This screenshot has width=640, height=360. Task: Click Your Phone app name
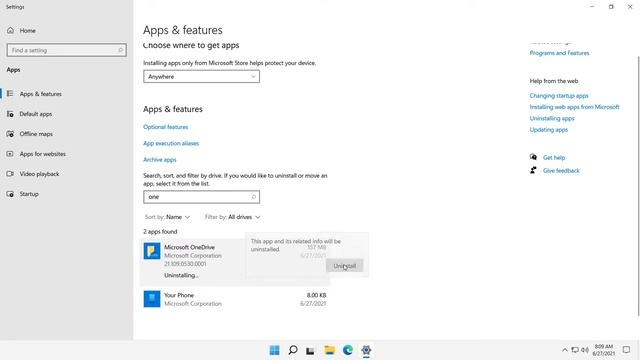(x=179, y=295)
